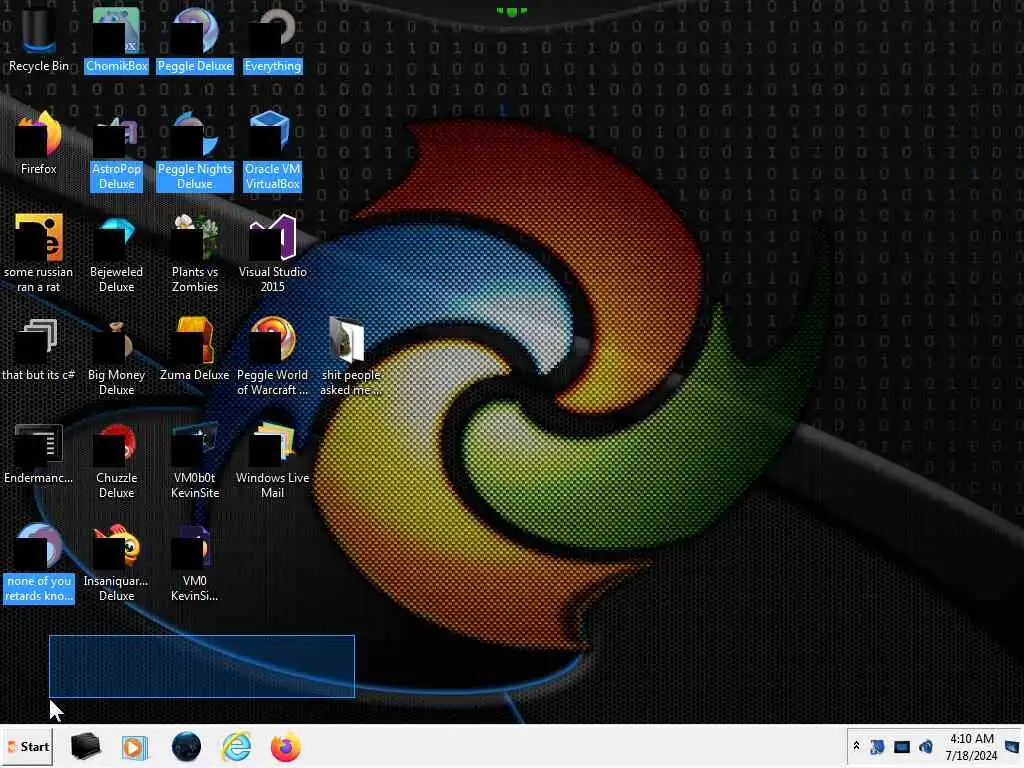The width and height of the screenshot is (1024, 768).
Task: Click the black box taskbar icon
Action: [85, 746]
